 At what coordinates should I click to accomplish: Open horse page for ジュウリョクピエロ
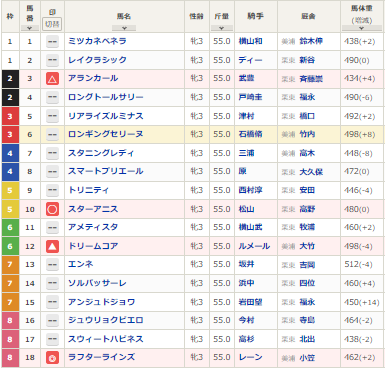coord(106,320)
